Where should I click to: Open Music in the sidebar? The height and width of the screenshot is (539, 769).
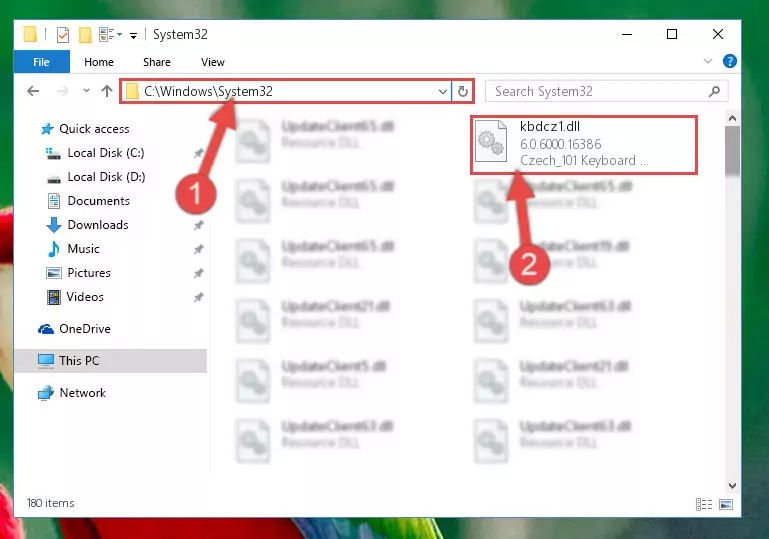click(83, 249)
